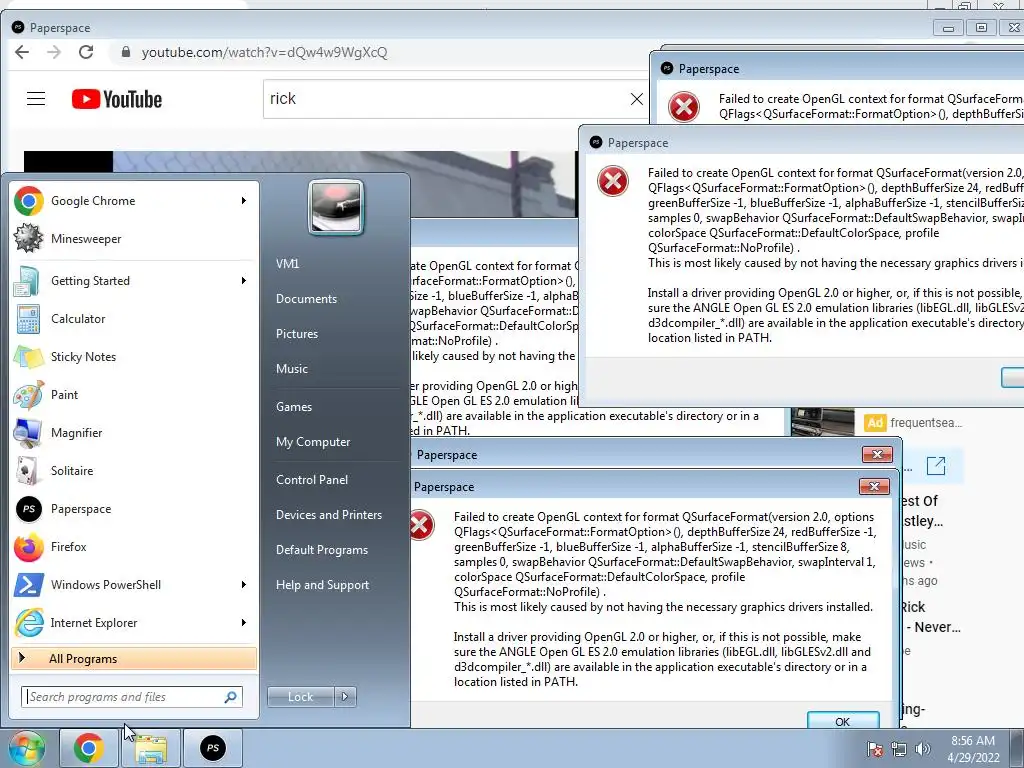
Task: Open VM1 user folder
Action: (287, 264)
